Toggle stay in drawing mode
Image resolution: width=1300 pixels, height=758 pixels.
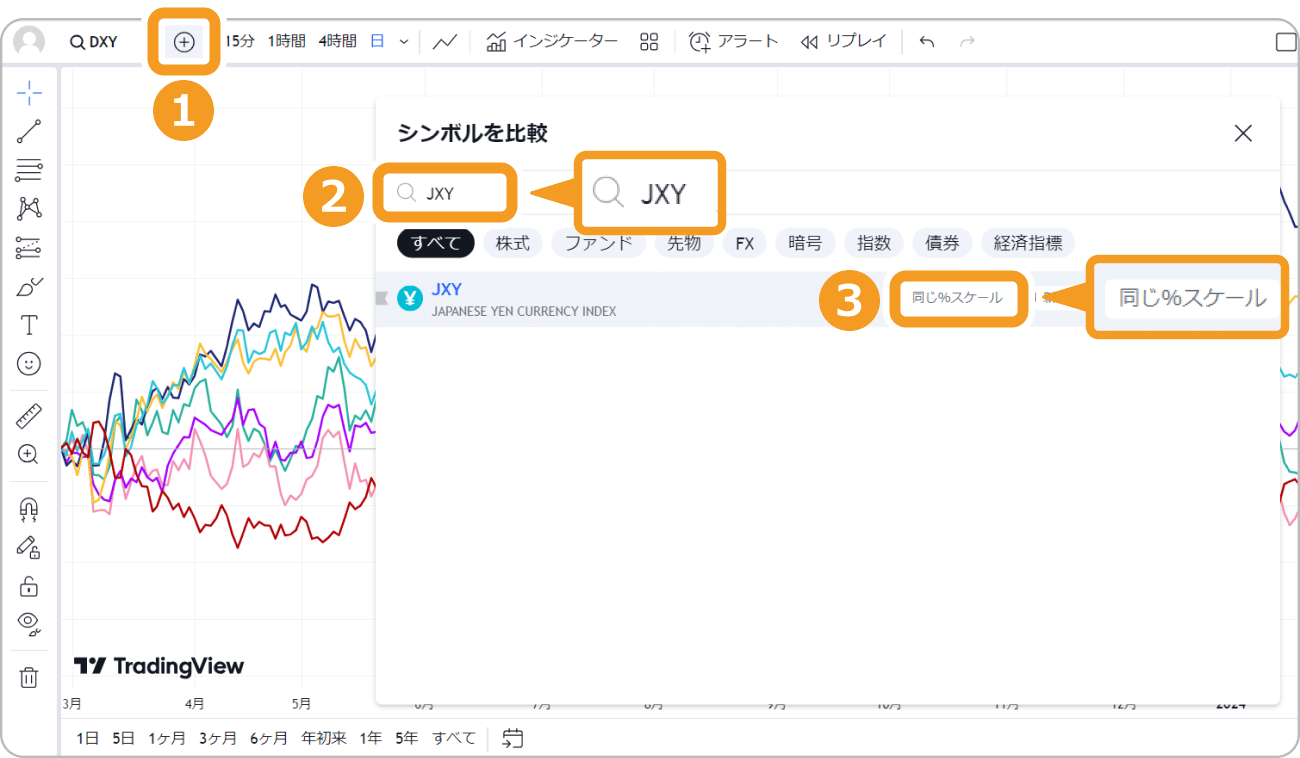tap(29, 547)
